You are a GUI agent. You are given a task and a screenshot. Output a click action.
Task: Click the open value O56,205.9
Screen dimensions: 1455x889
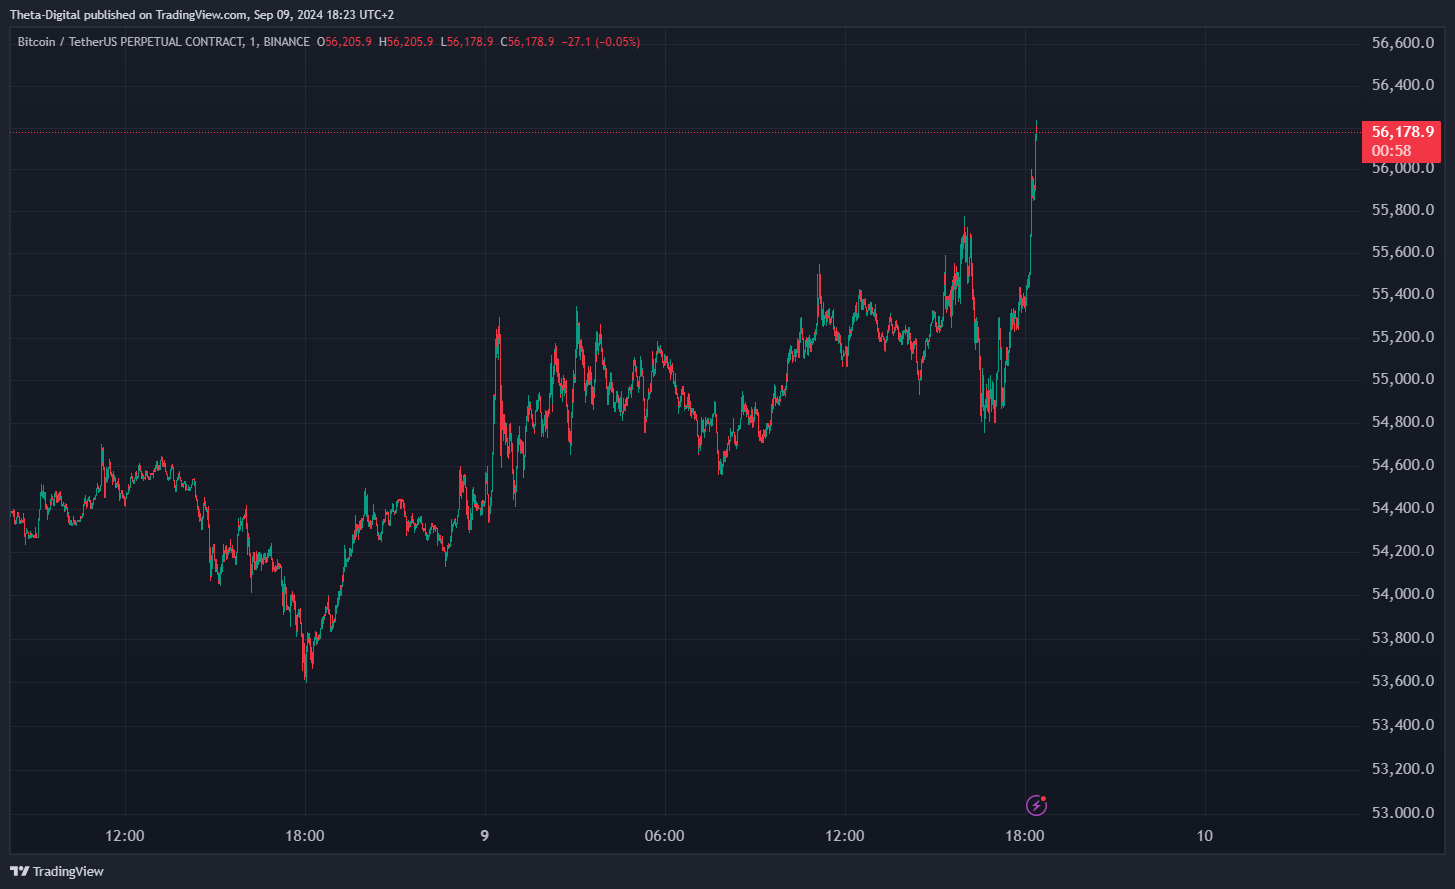(x=344, y=42)
